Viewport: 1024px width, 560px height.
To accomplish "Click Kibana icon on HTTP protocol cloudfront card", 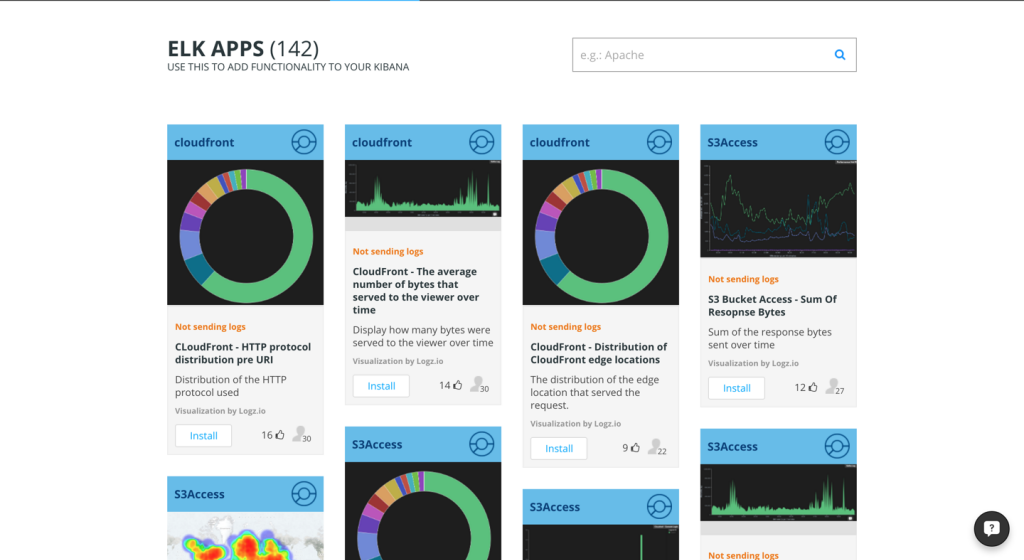I will click(304, 142).
